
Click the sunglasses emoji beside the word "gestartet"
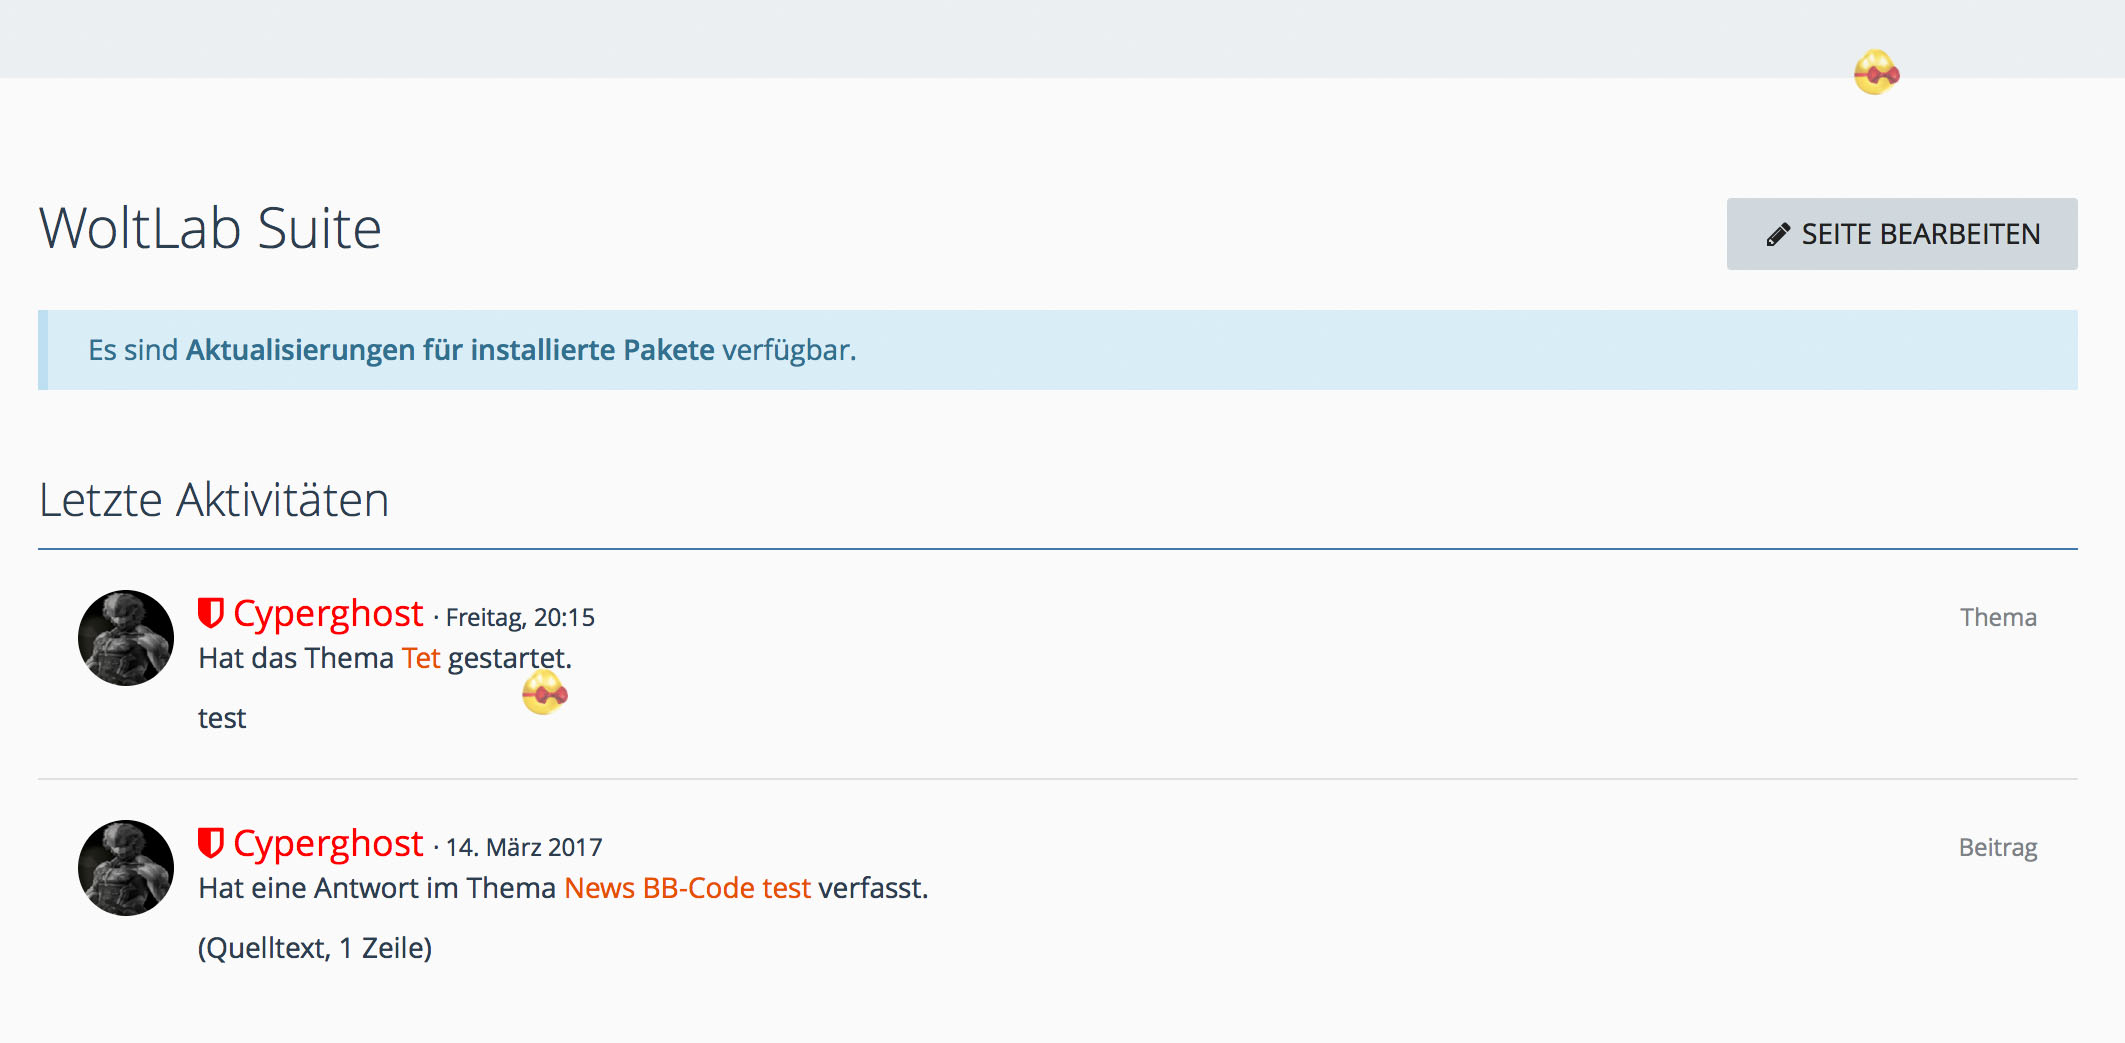pyautogui.click(x=545, y=693)
